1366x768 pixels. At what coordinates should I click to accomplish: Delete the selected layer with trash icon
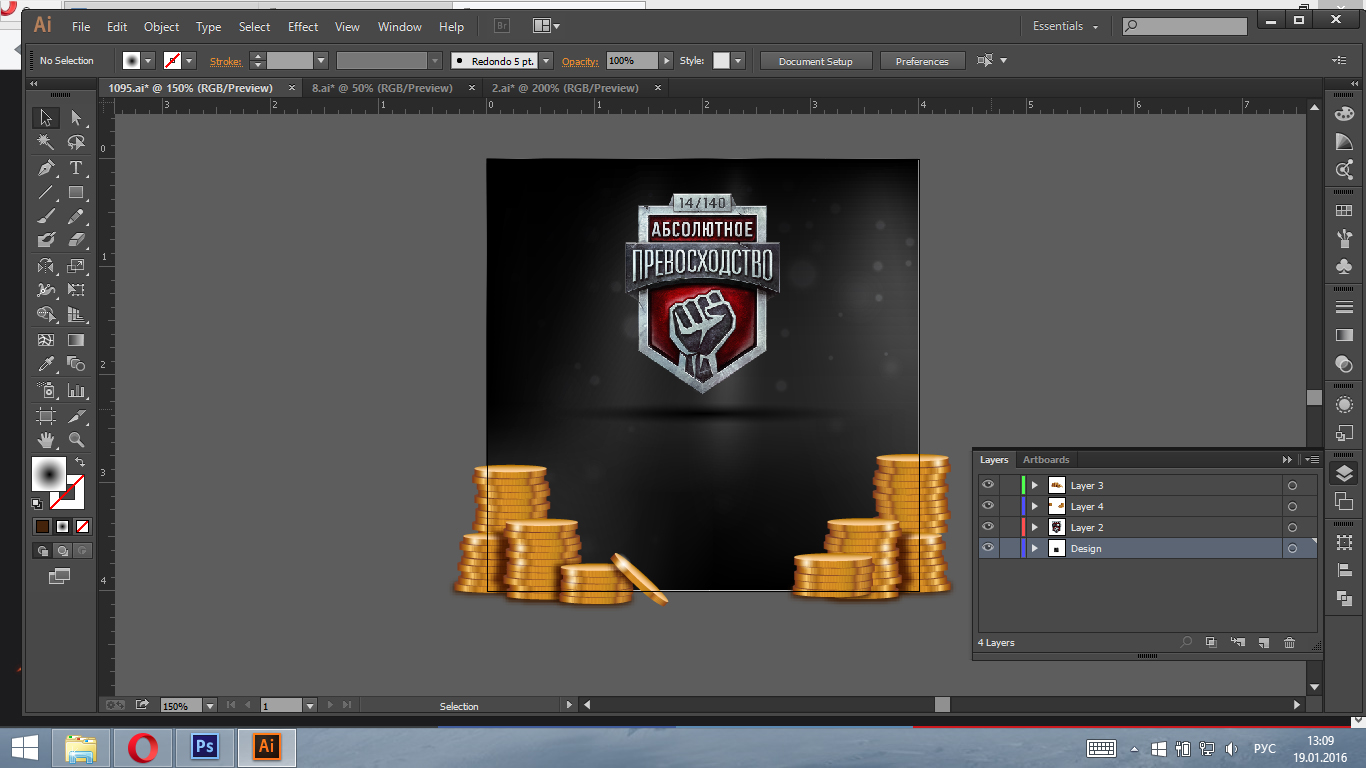[1289, 643]
